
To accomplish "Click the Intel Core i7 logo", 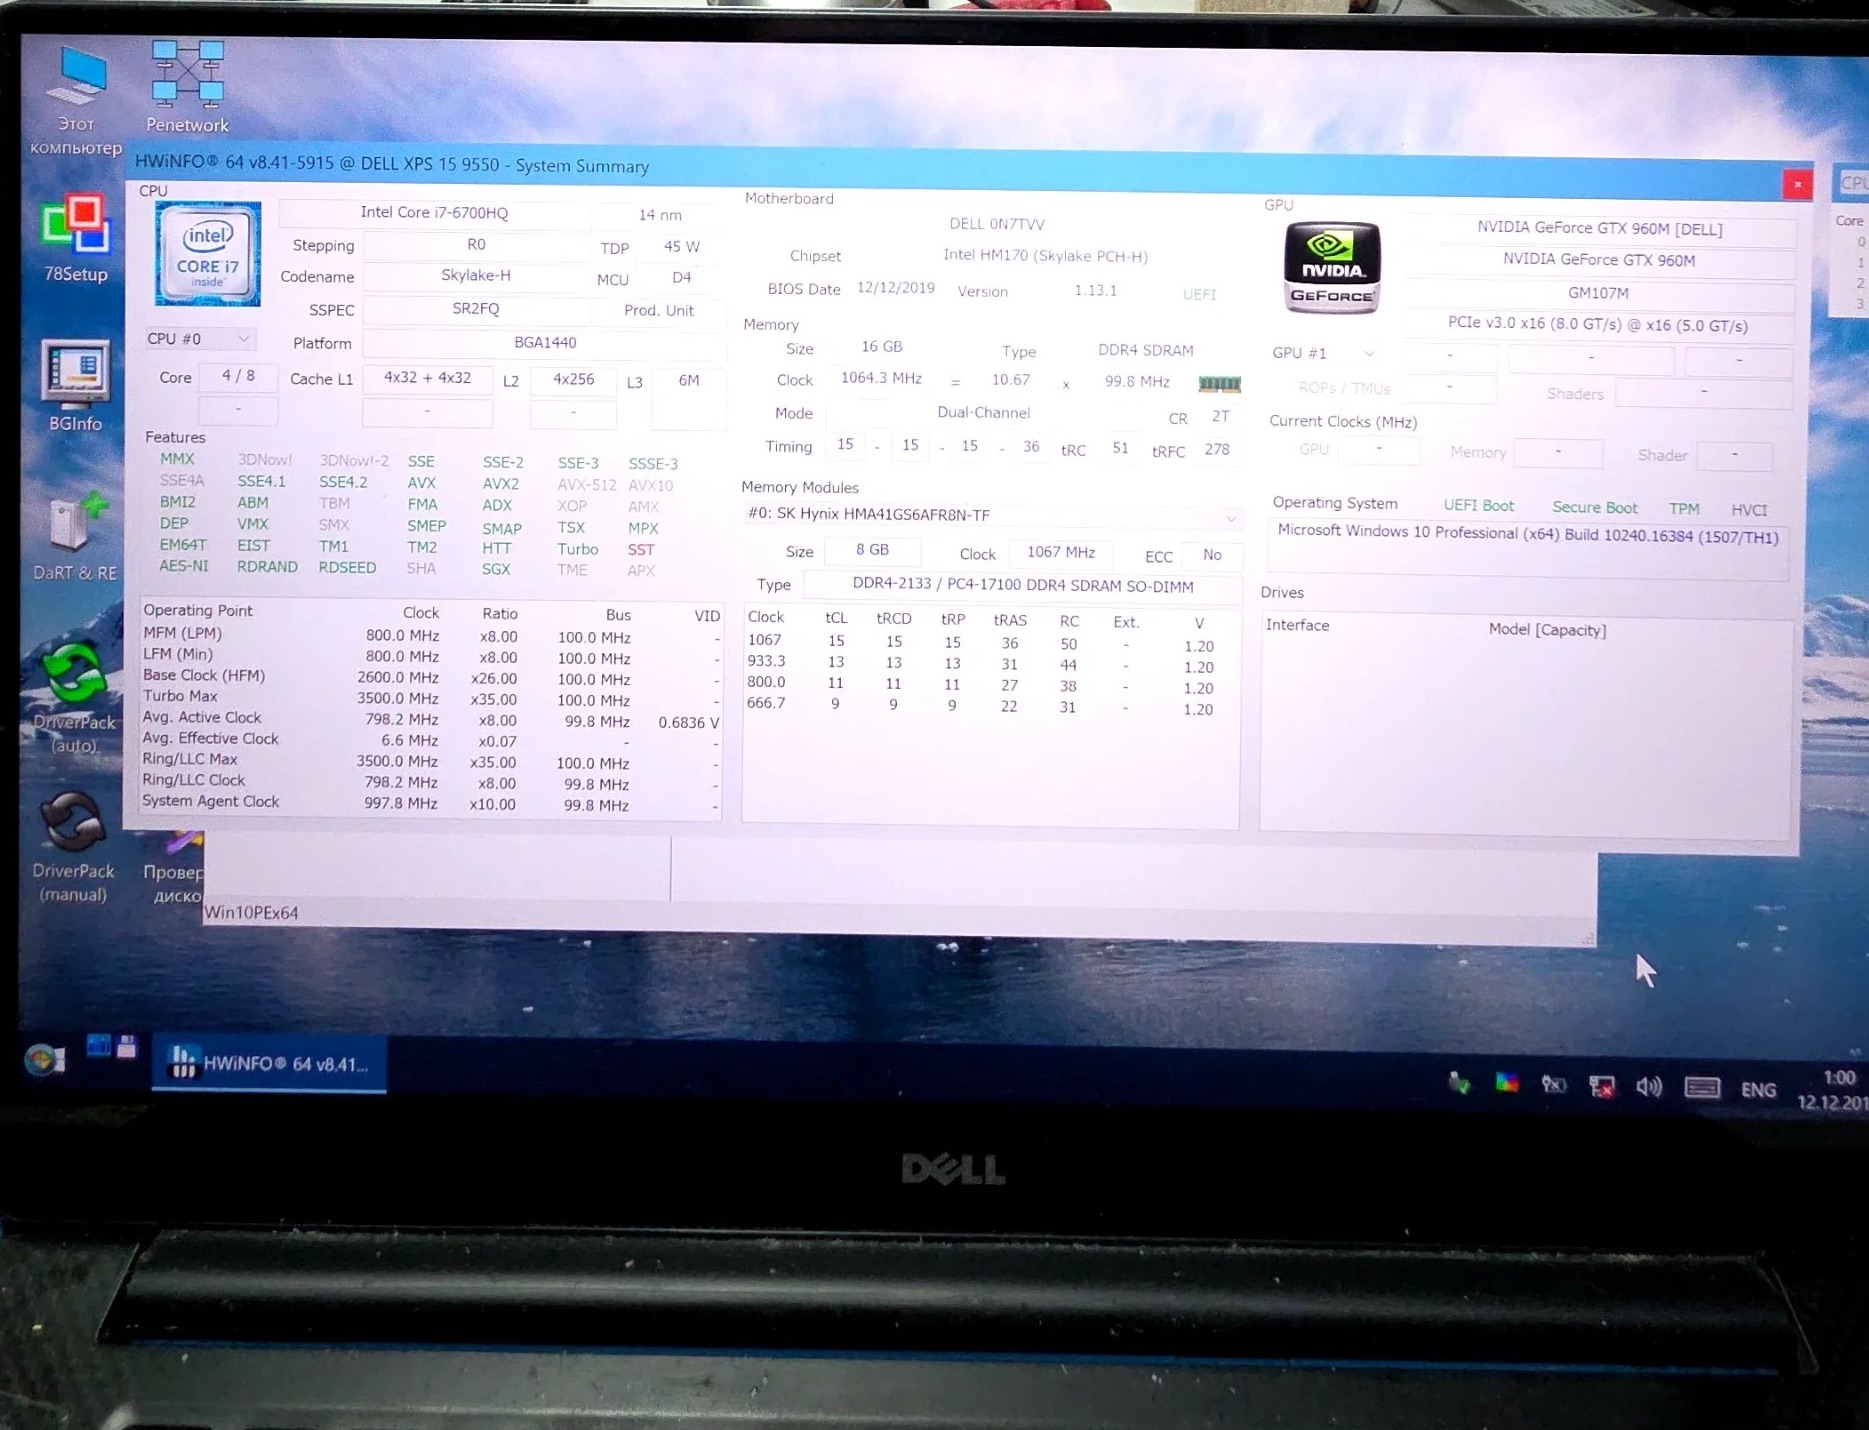I will click(x=208, y=254).
